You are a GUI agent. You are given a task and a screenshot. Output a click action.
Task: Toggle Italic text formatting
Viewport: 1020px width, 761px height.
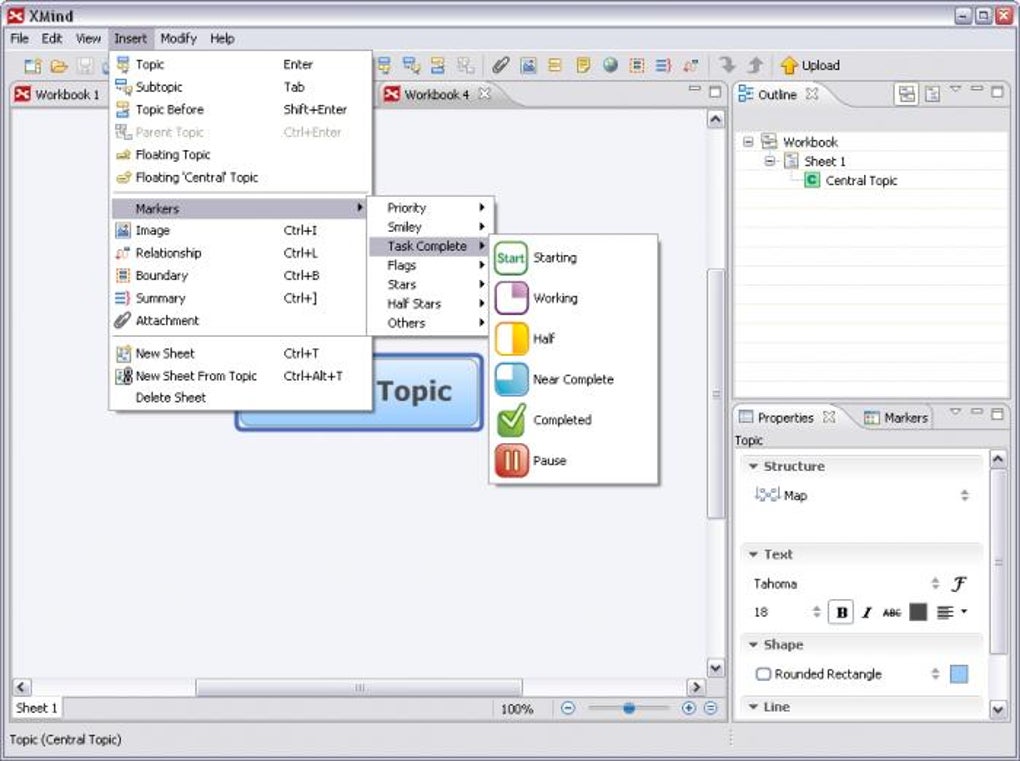tap(866, 613)
